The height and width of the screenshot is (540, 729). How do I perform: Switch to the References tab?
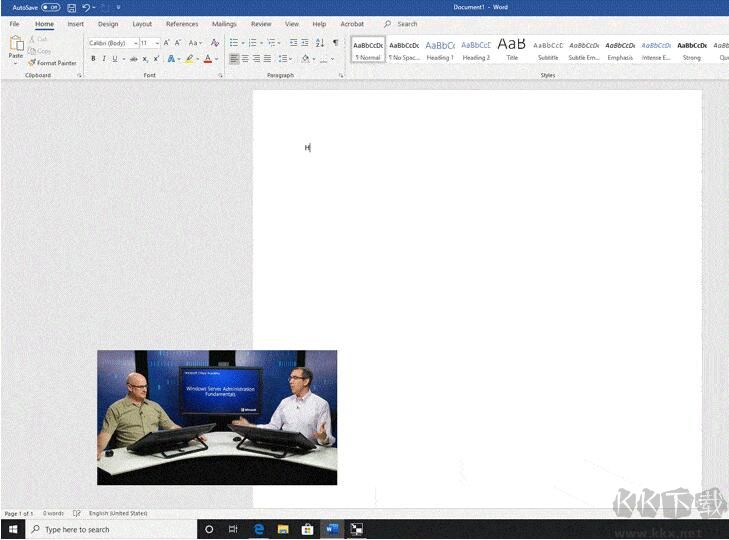tap(182, 24)
